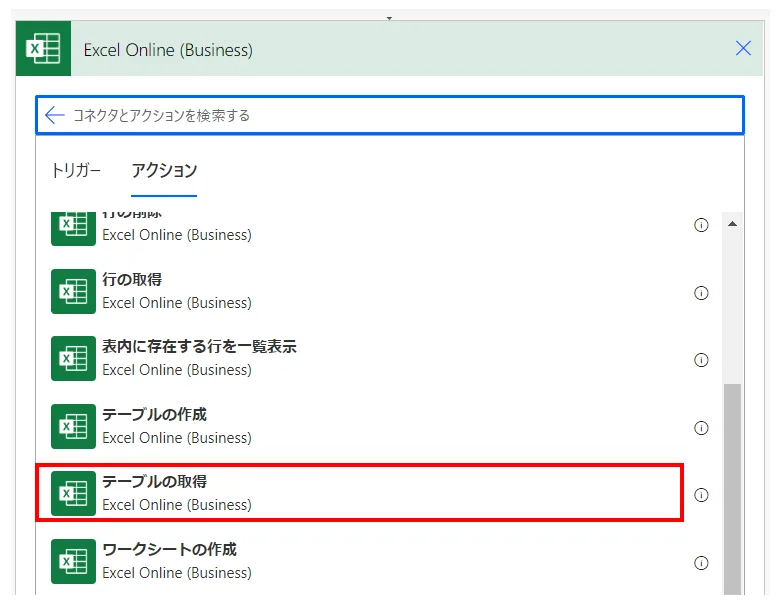Click the Excel Online (Business) header title

(168, 50)
